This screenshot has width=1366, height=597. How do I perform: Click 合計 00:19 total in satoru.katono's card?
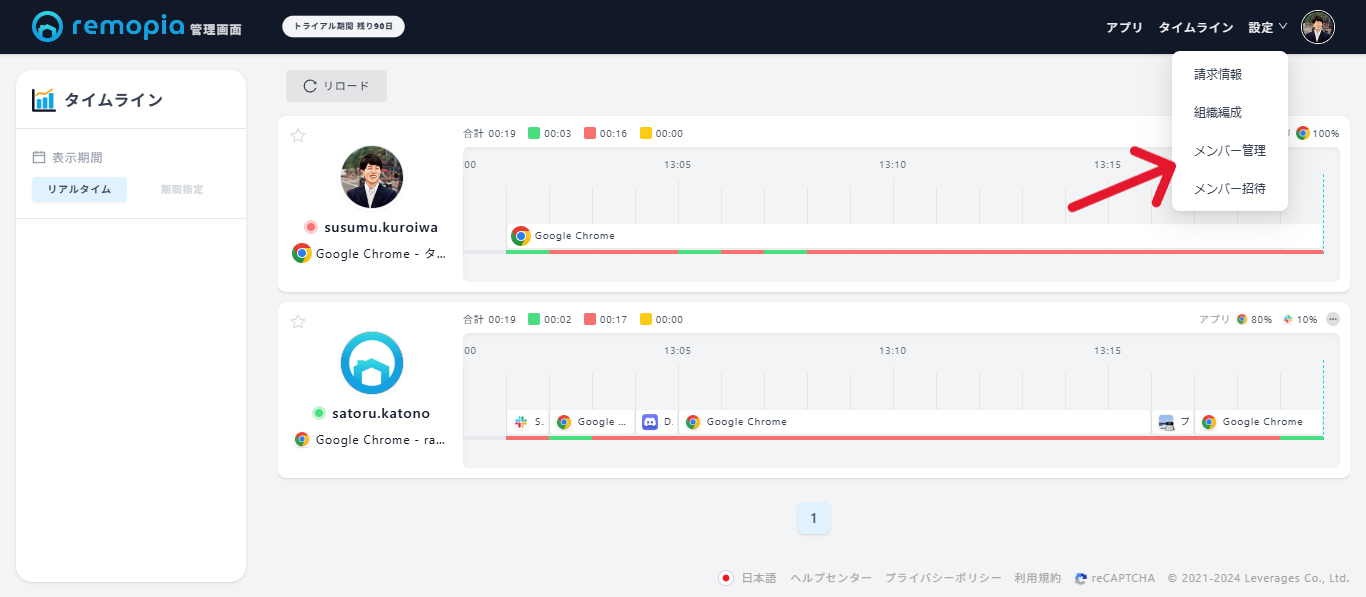[x=489, y=319]
